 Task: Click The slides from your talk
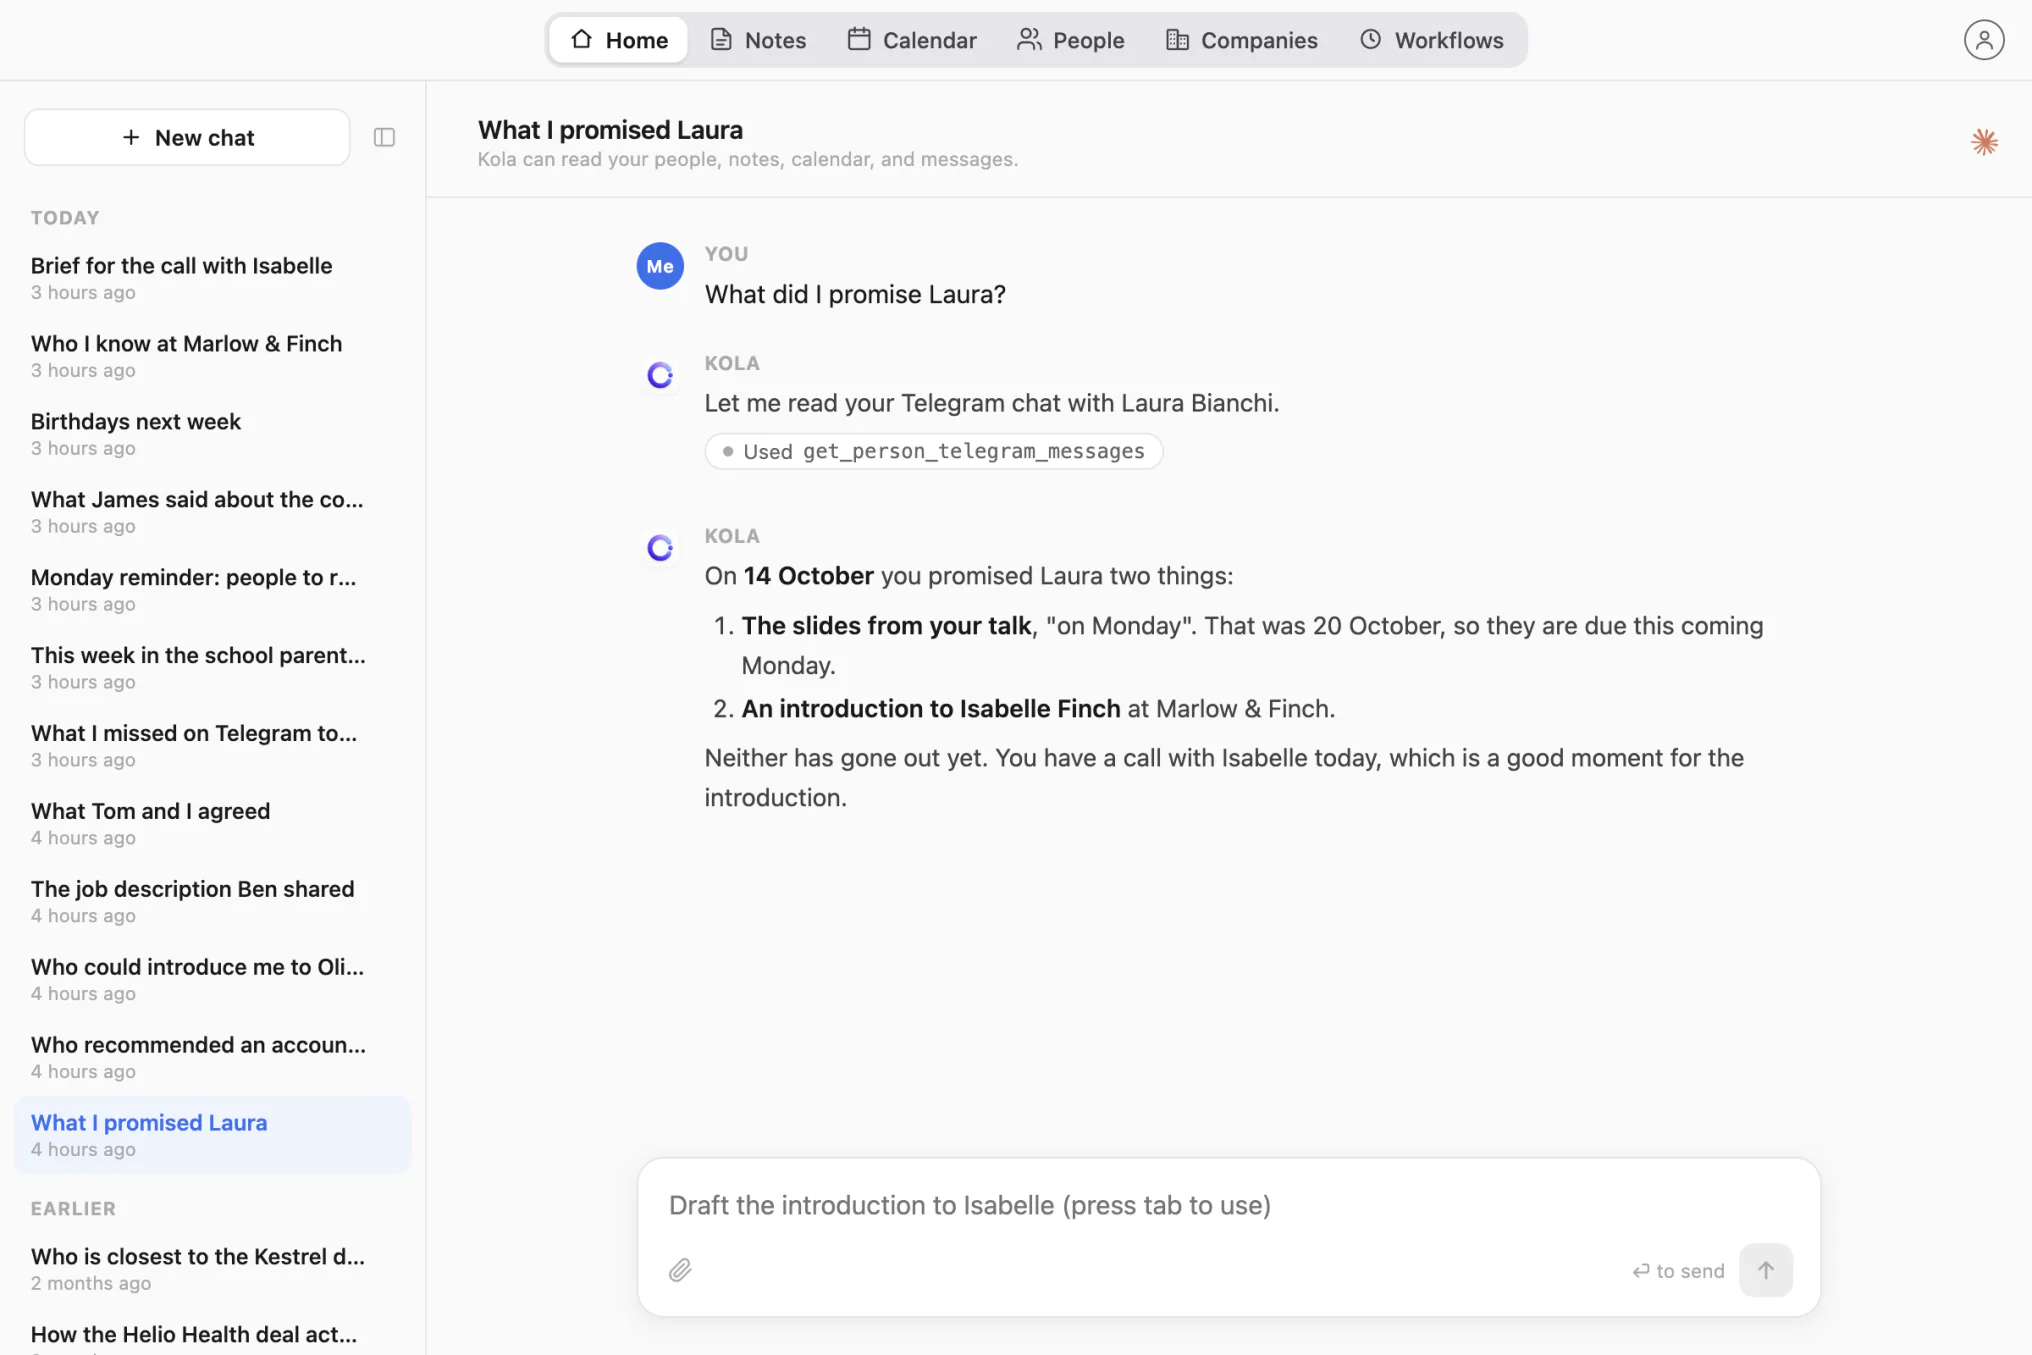pyautogui.click(x=886, y=626)
